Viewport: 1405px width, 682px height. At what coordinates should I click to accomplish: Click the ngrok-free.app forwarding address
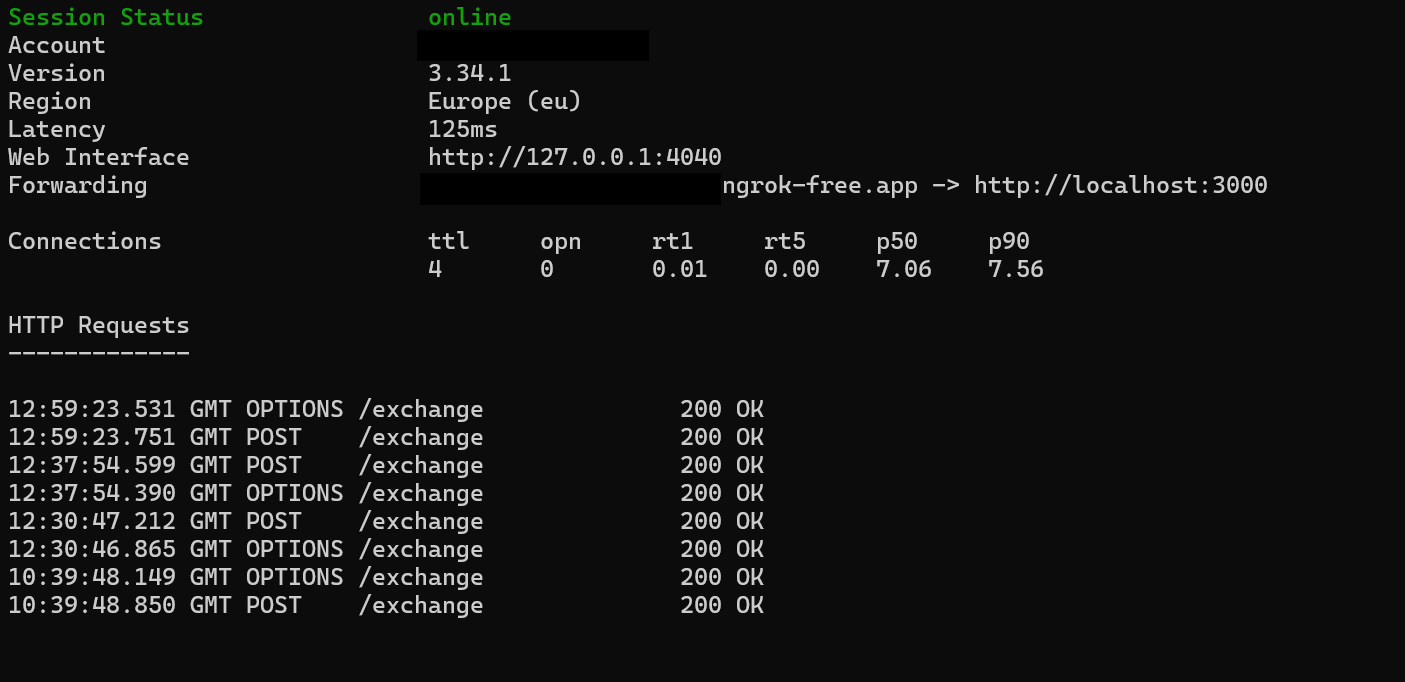[x=819, y=186]
